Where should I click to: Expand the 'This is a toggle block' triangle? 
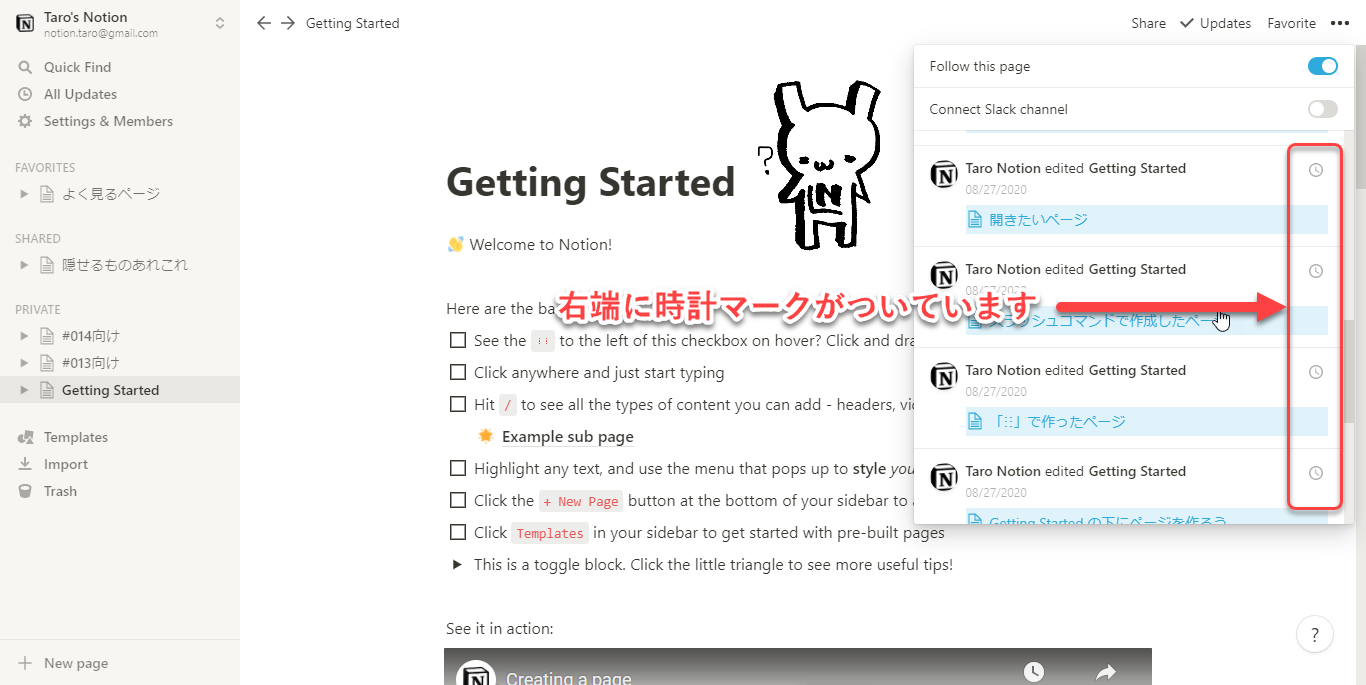[457, 564]
